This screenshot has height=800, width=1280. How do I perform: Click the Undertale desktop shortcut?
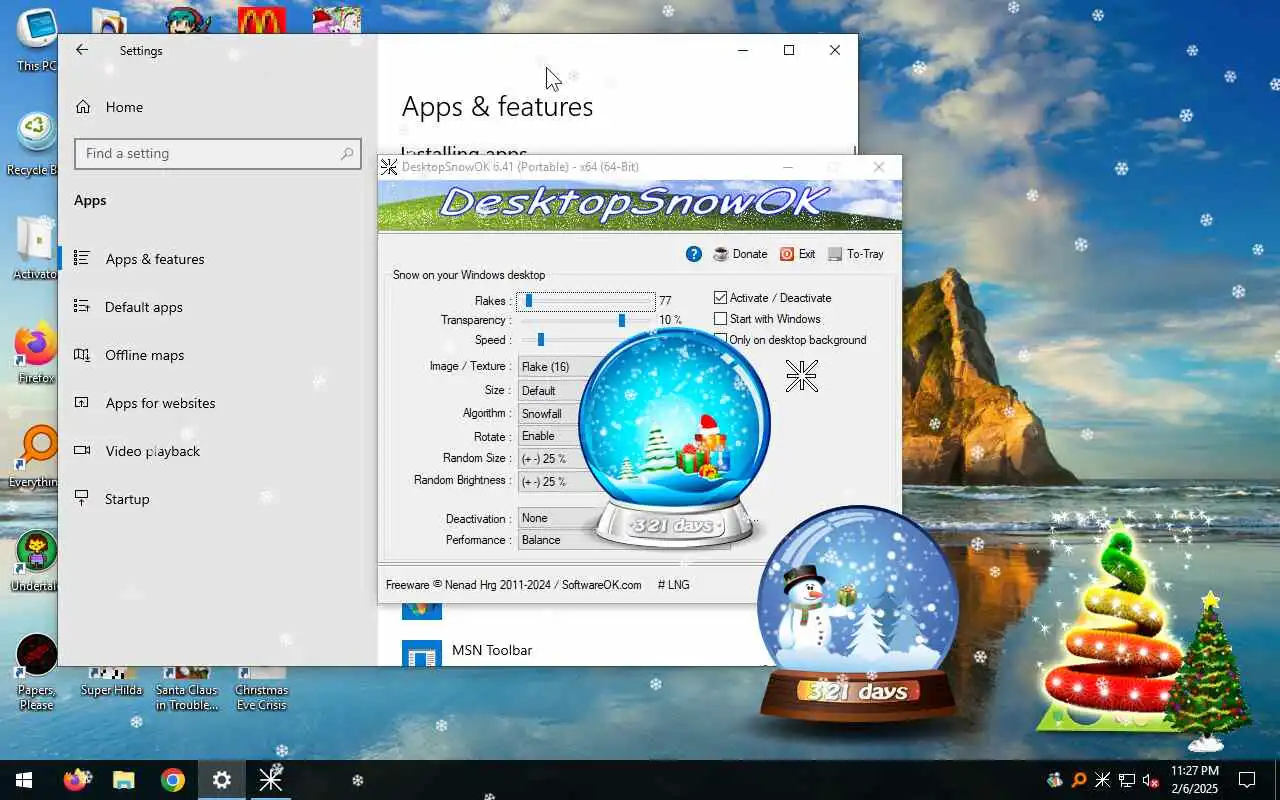click(35, 560)
